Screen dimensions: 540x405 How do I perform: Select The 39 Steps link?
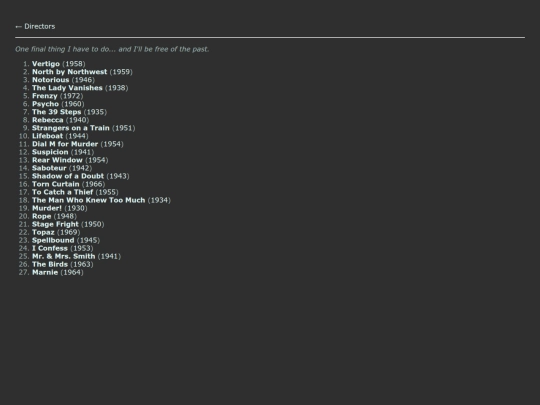click(56, 112)
